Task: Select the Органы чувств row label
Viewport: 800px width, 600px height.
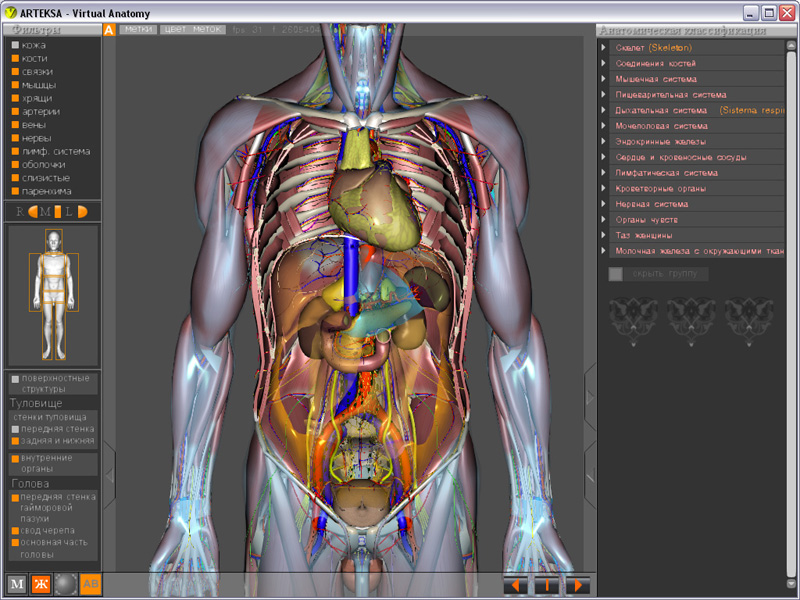Action: coord(646,220)
